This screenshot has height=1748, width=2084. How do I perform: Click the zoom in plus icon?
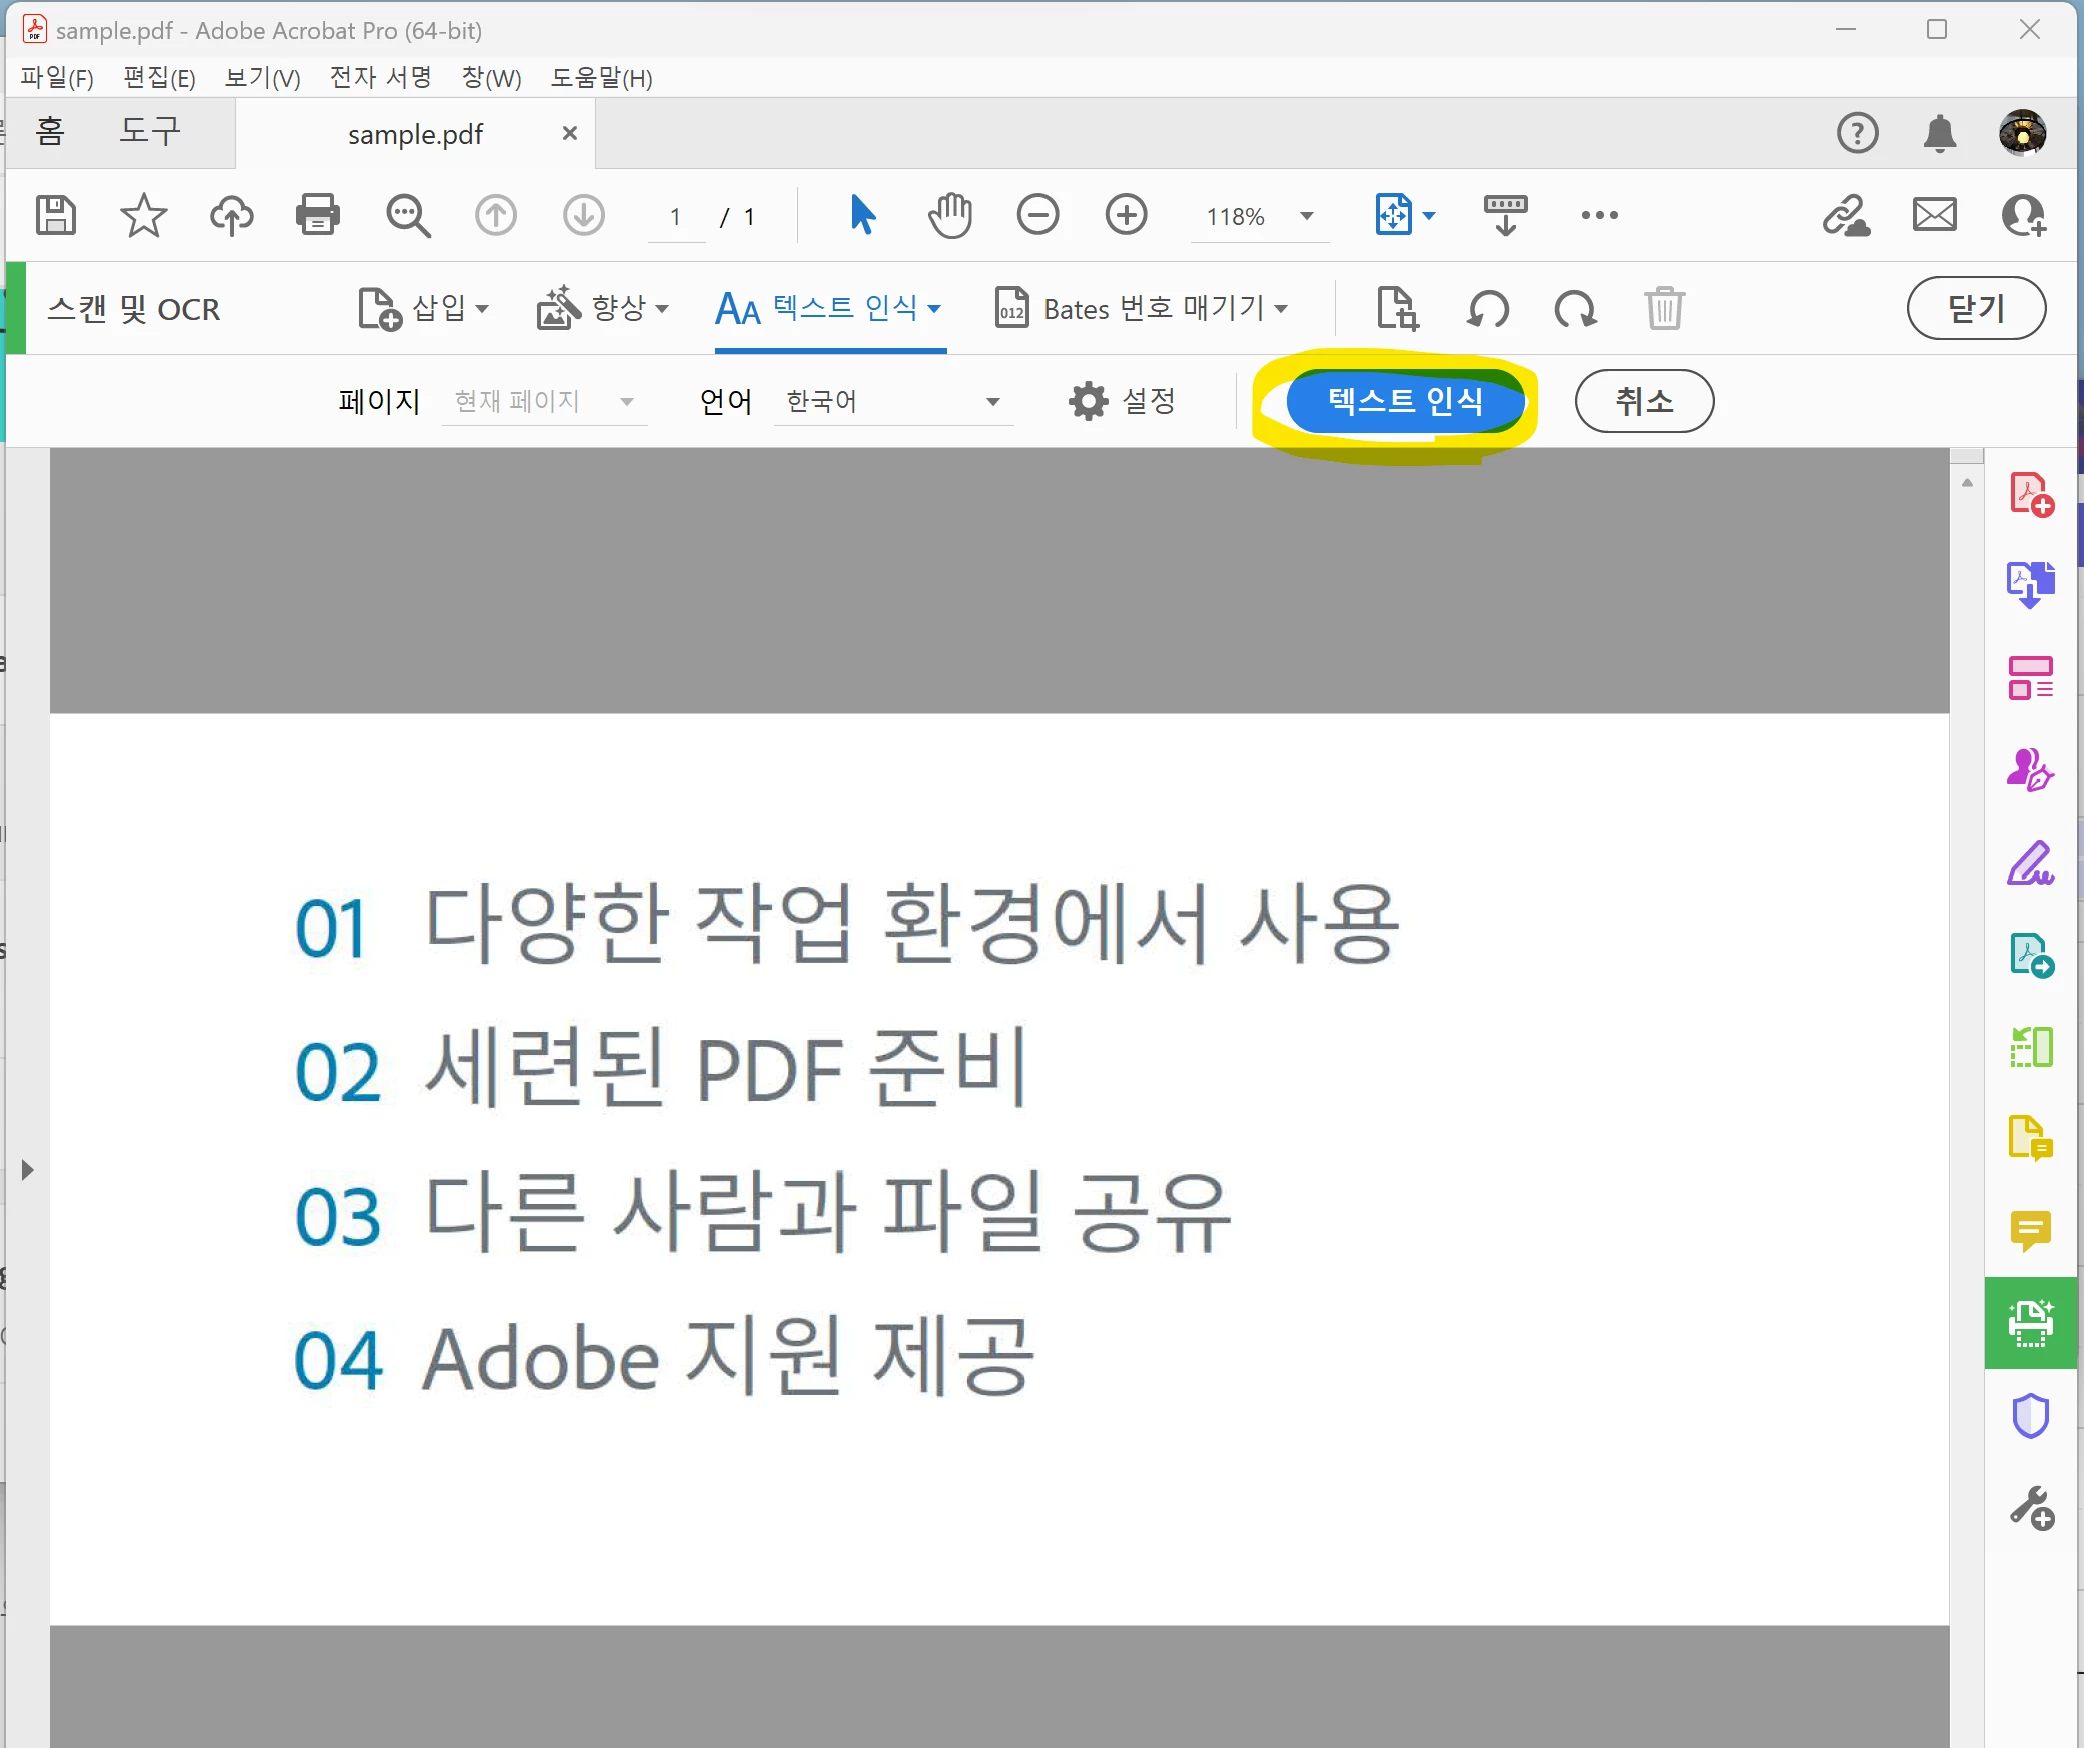(x=1126, y=215)
